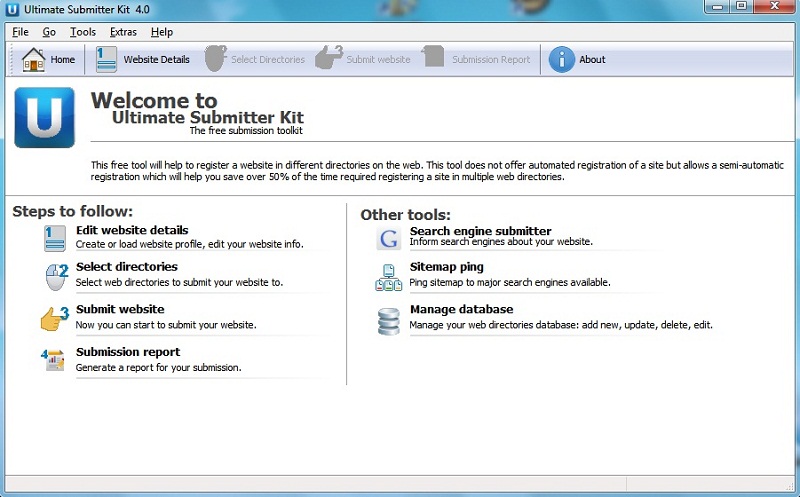Screen dimensions: 800x497
Task: Click 'Create or load website profile' description text
Action: [189, 244]
